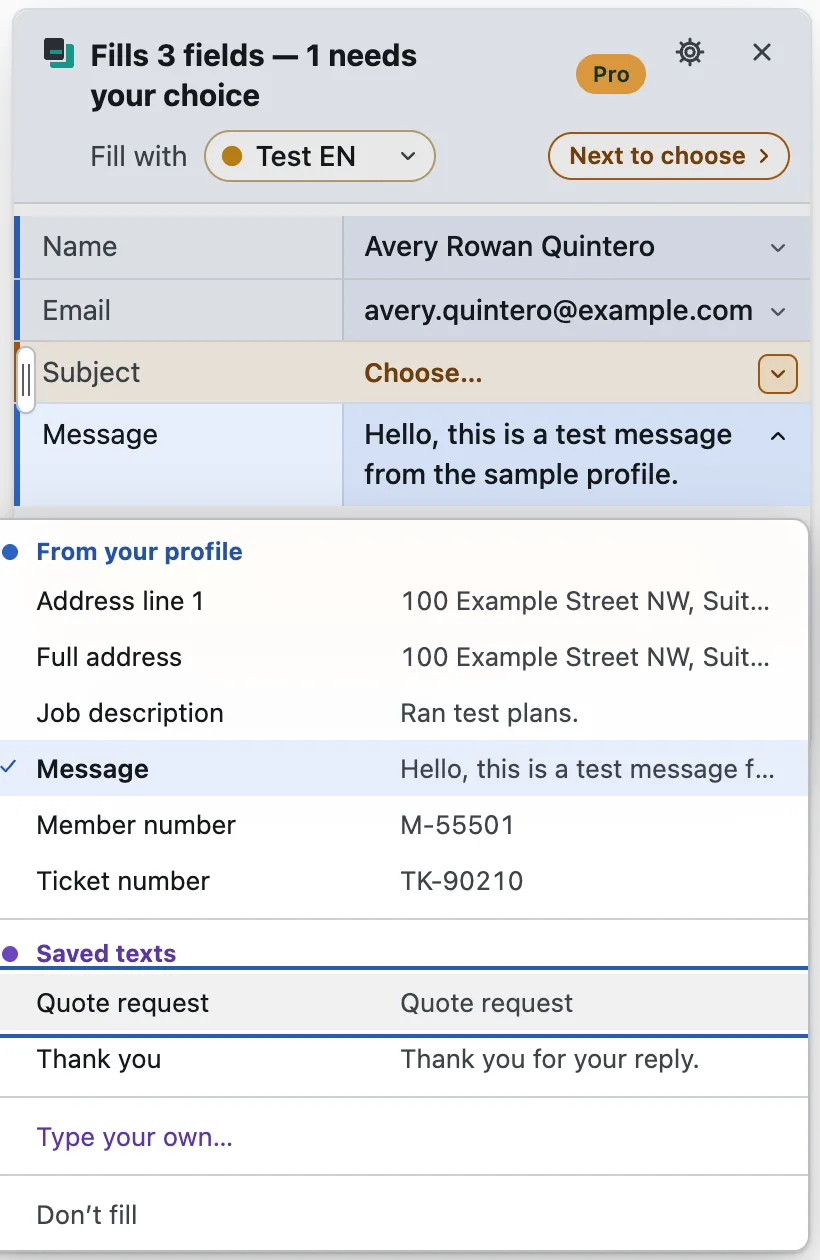Click Next to choose button

(x=669, y=156)
